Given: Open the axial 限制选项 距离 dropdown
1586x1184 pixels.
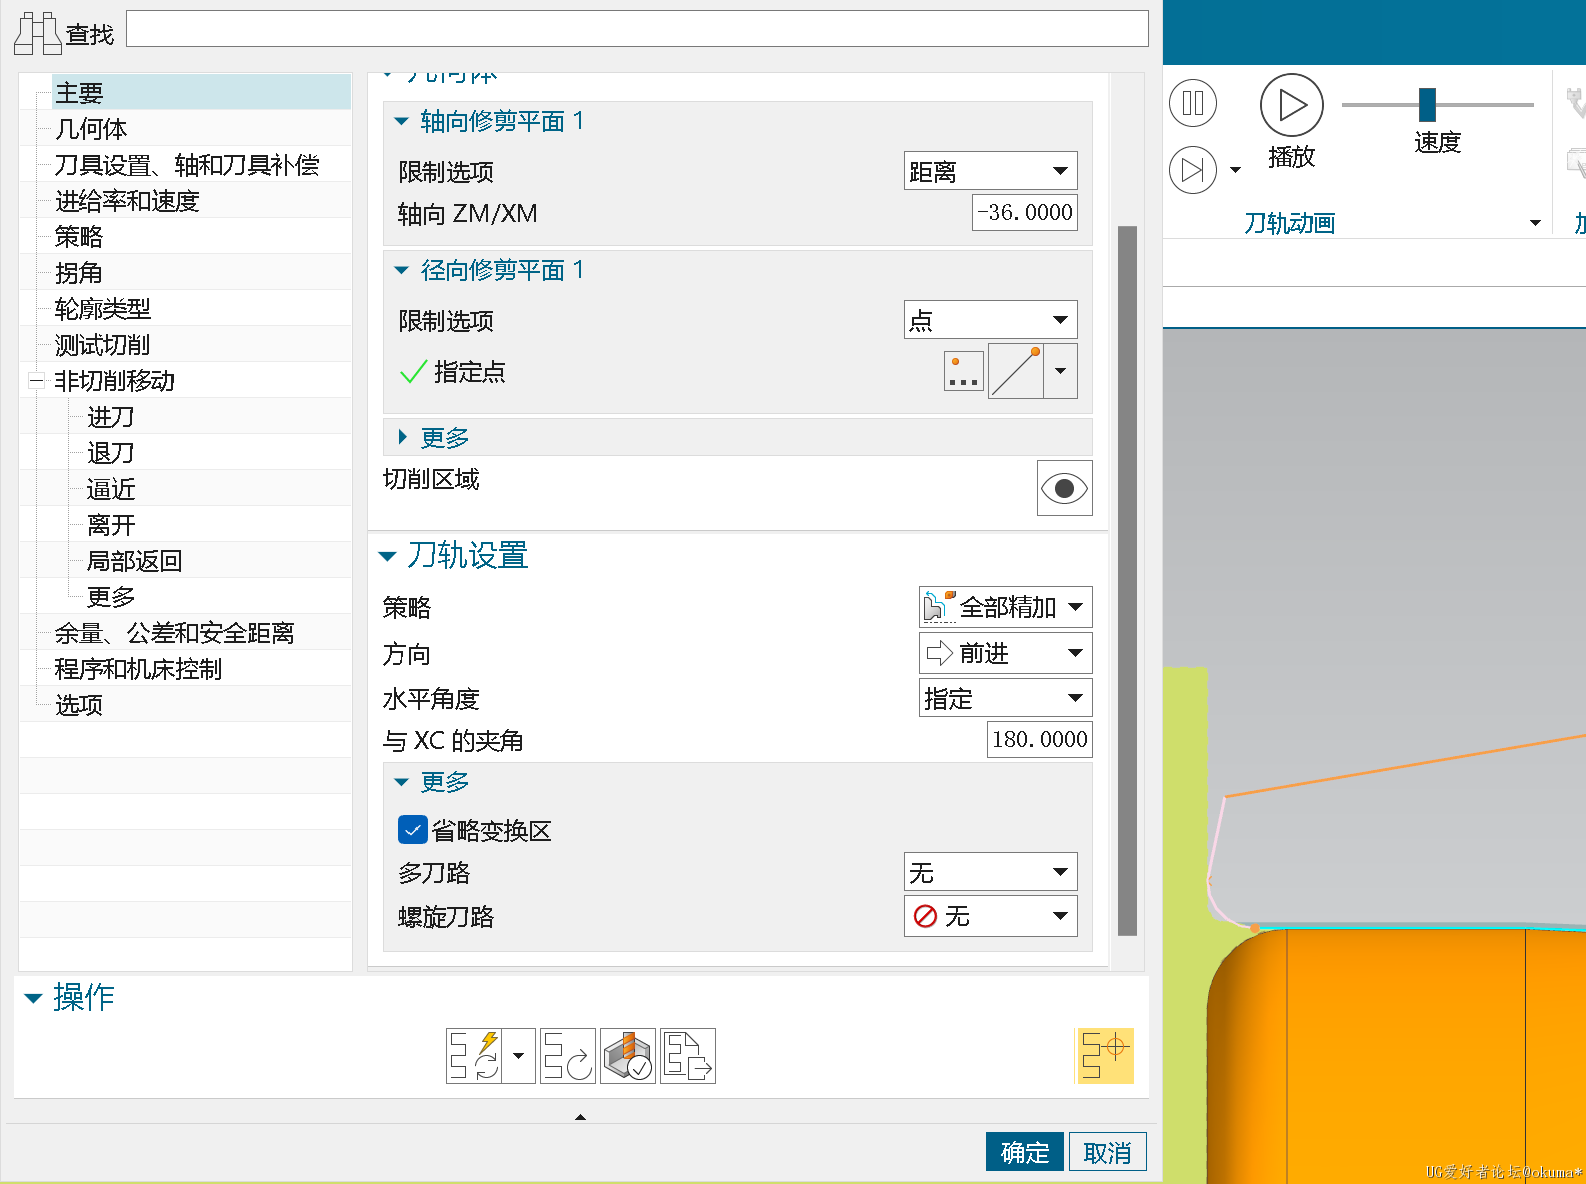Looking at the screenshot, I should point(991,171).
